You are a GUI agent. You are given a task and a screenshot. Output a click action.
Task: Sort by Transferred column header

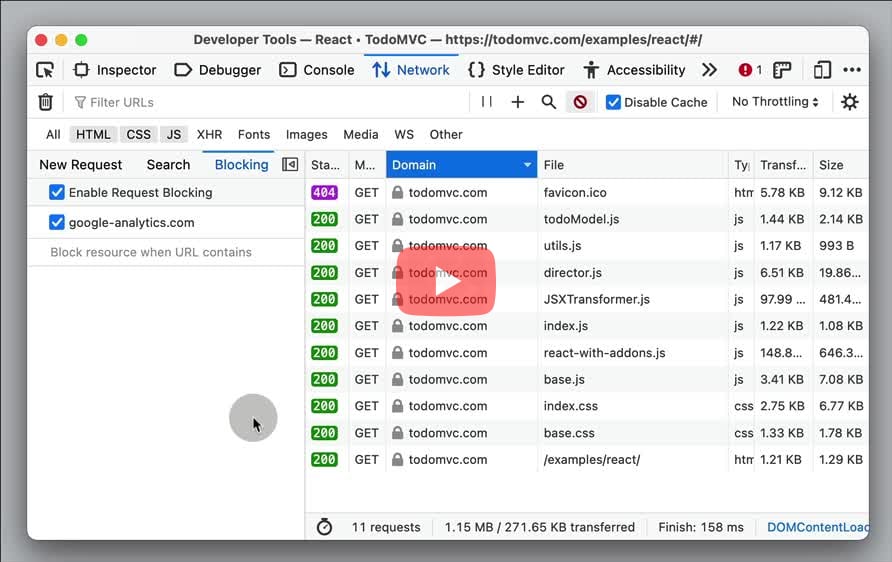(783, 165)
